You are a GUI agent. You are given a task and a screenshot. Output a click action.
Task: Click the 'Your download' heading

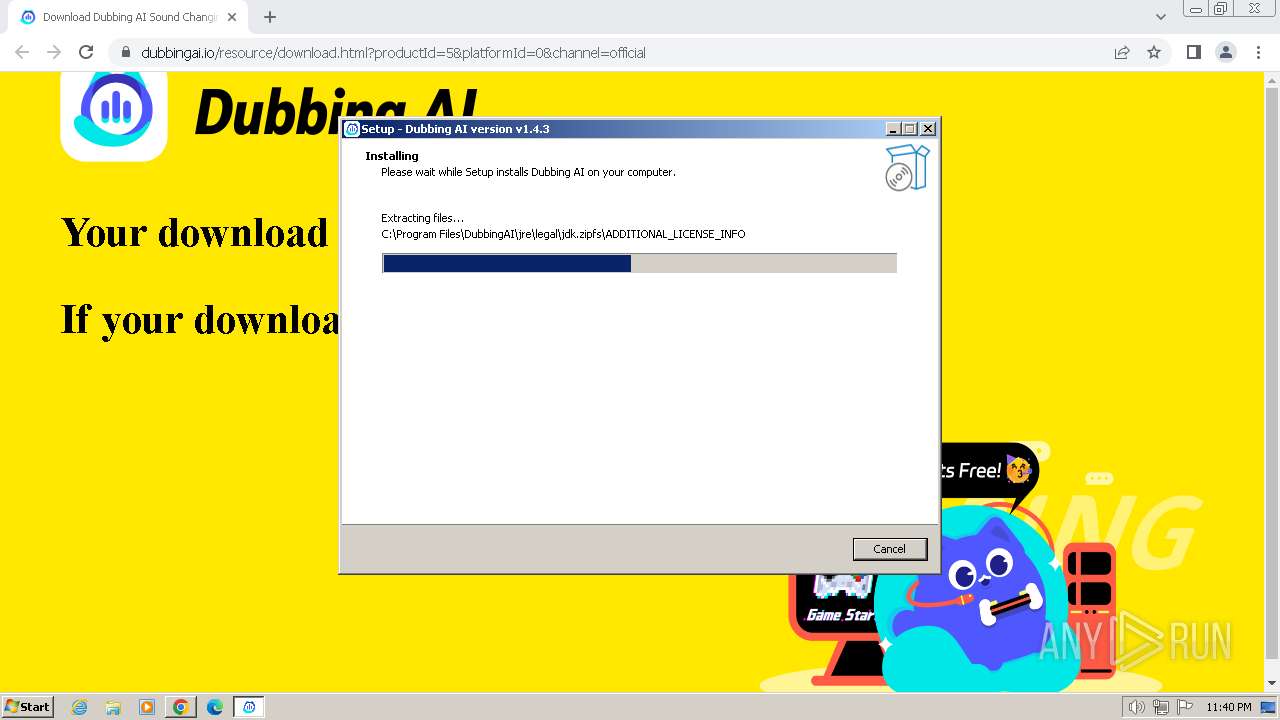tap(195, 233)
